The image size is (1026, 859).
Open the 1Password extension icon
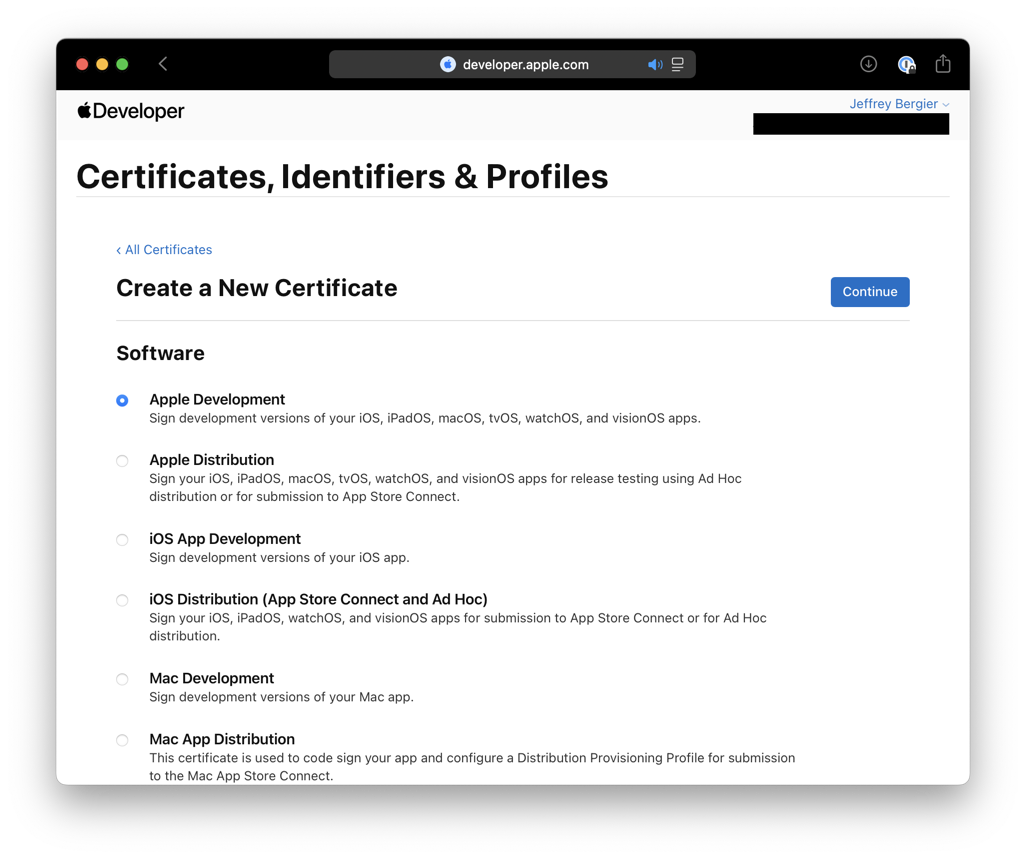click(906, 64)
